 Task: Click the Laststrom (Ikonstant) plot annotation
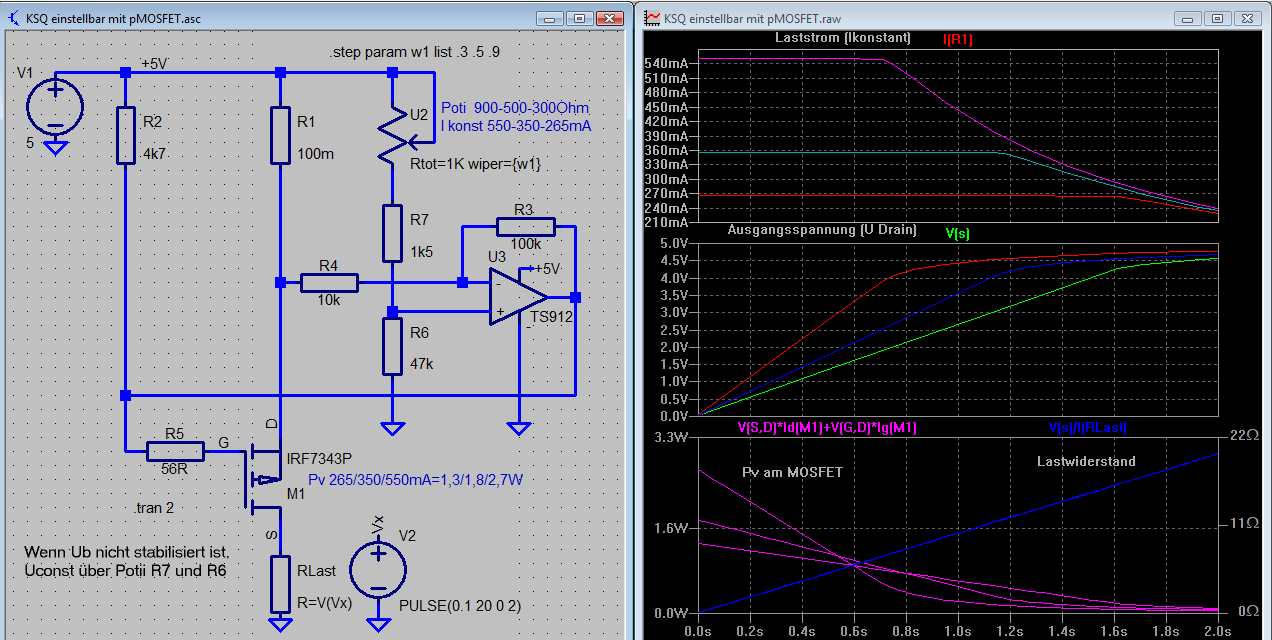[x=843, y=38]
